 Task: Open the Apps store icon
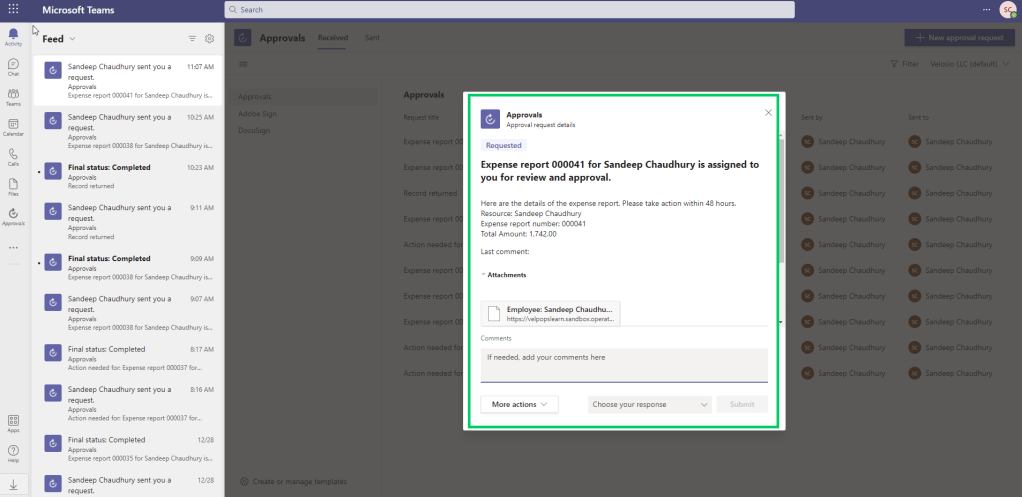[13, 423]
